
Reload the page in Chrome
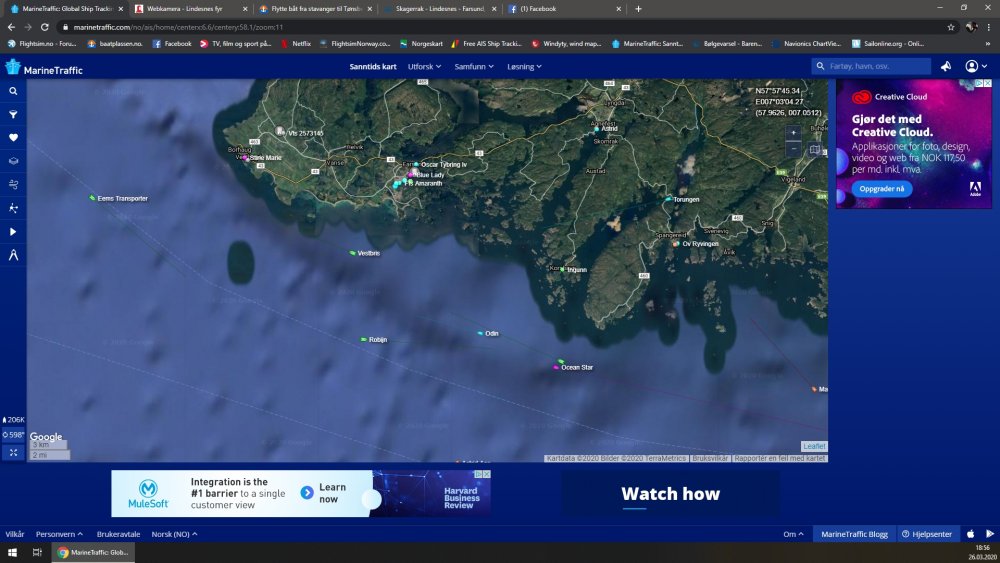tap(45, 27)
